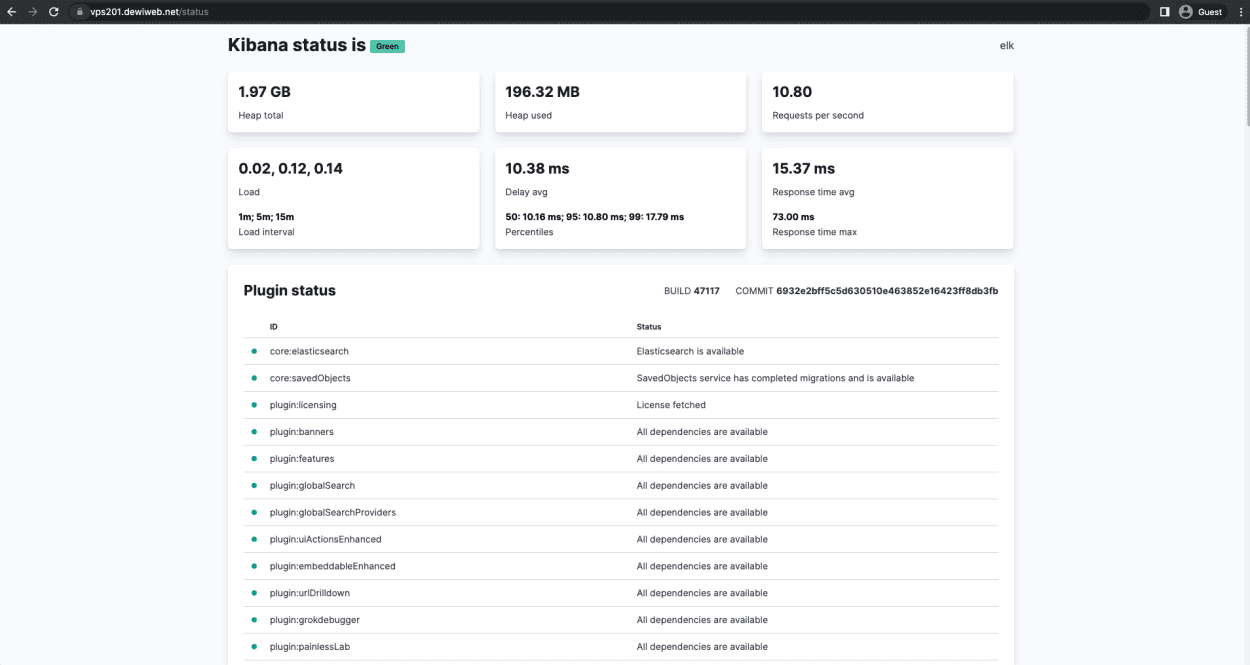The height and width of the screenshot is (665, 1250).
Task: Click the address bar URL vps201.dewiweb.net/status
Action: click(x=150, y=12)
